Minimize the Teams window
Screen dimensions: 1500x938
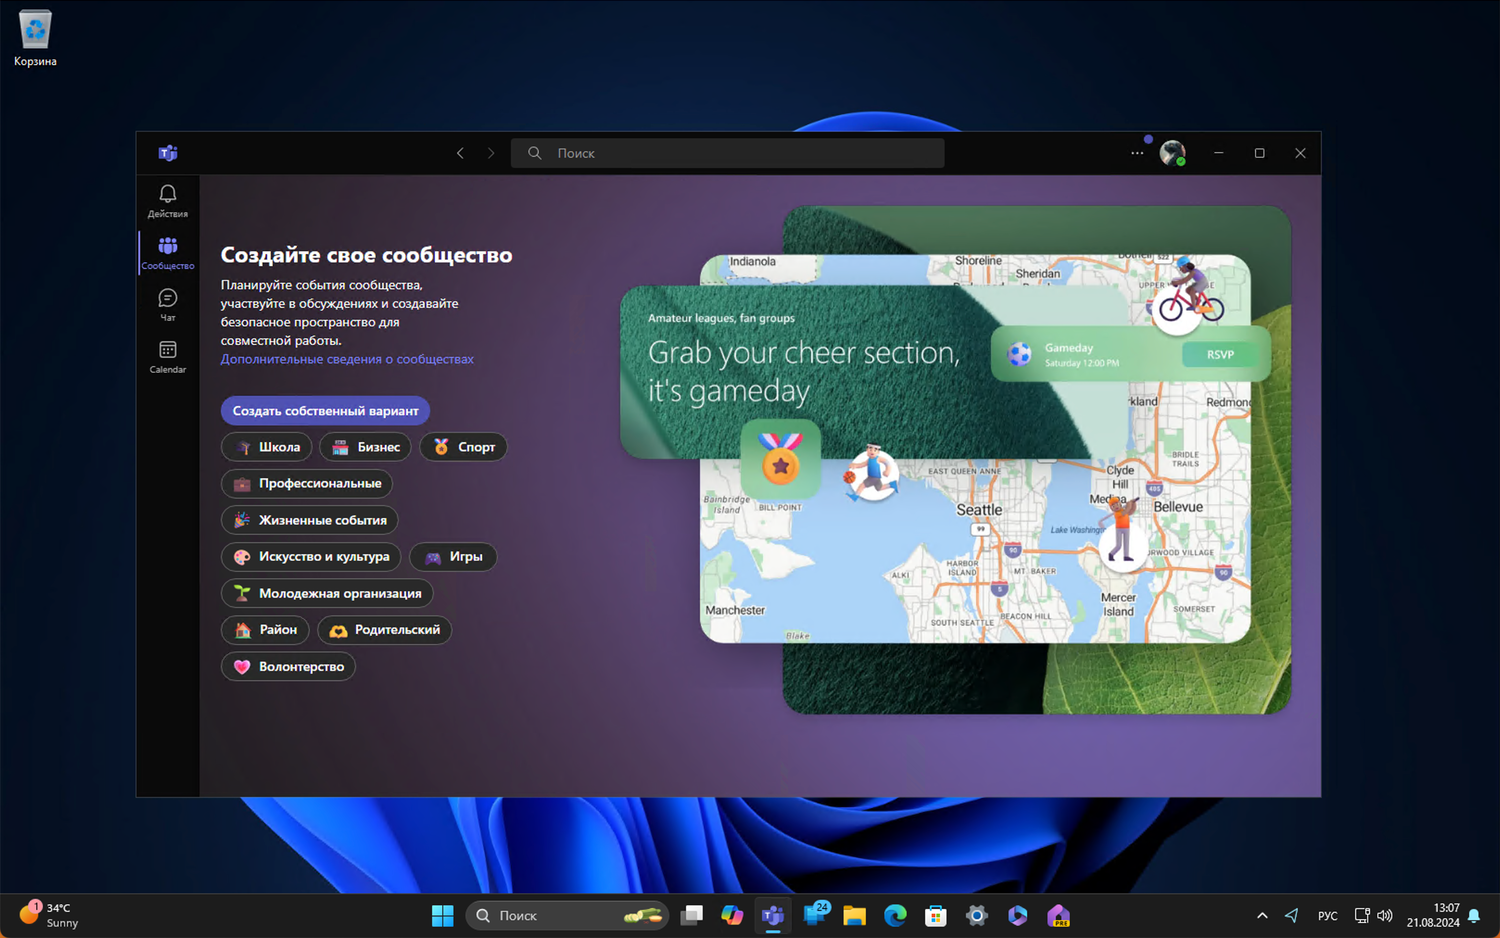click(1219, 153)
